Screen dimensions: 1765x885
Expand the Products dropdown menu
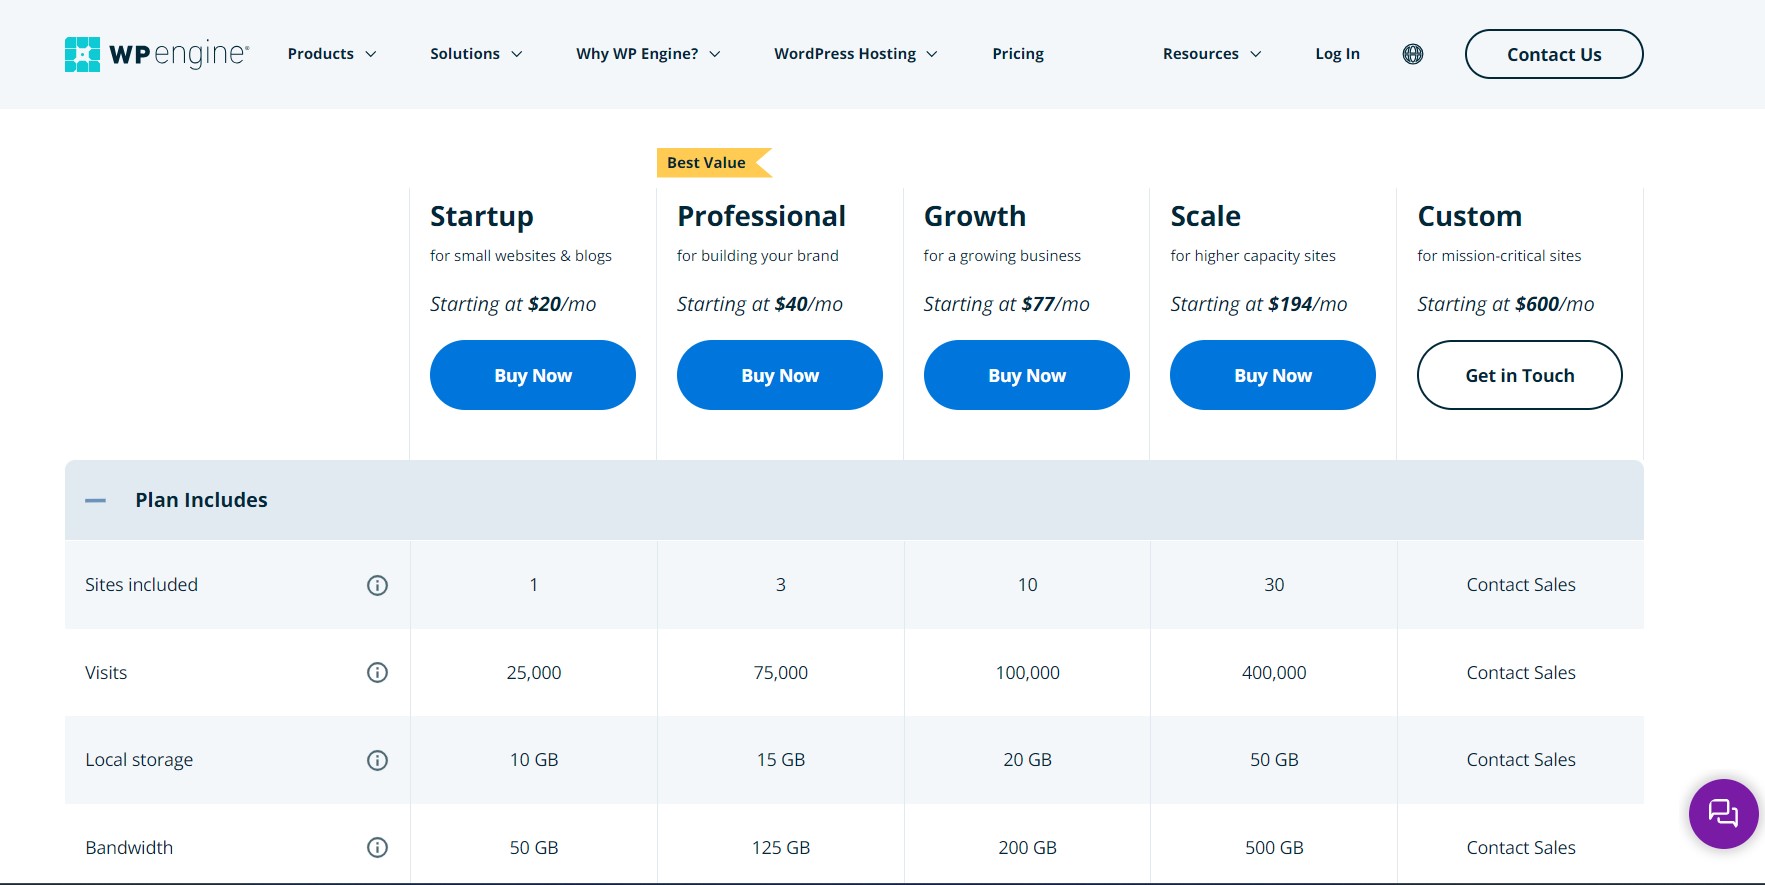click(332, 54)
